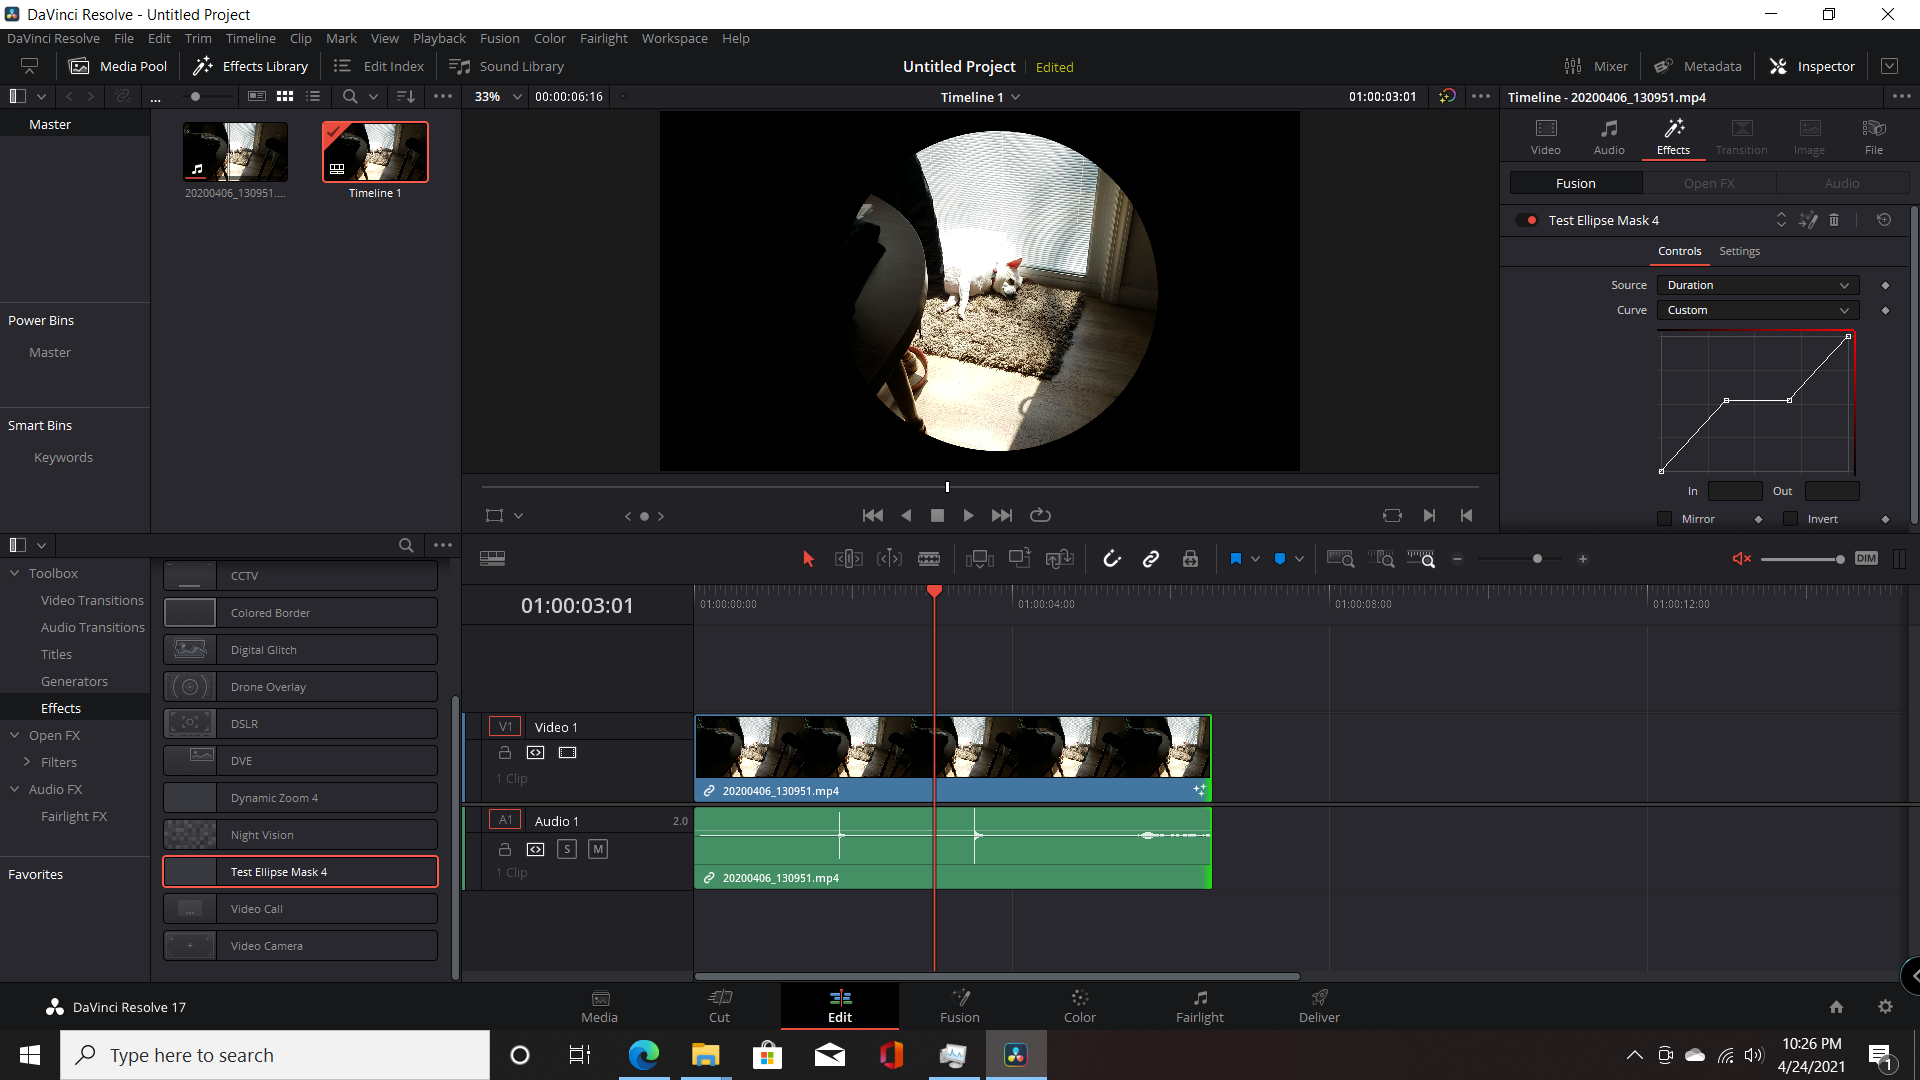Open the Timeline View Options icon

pos(492,559)
